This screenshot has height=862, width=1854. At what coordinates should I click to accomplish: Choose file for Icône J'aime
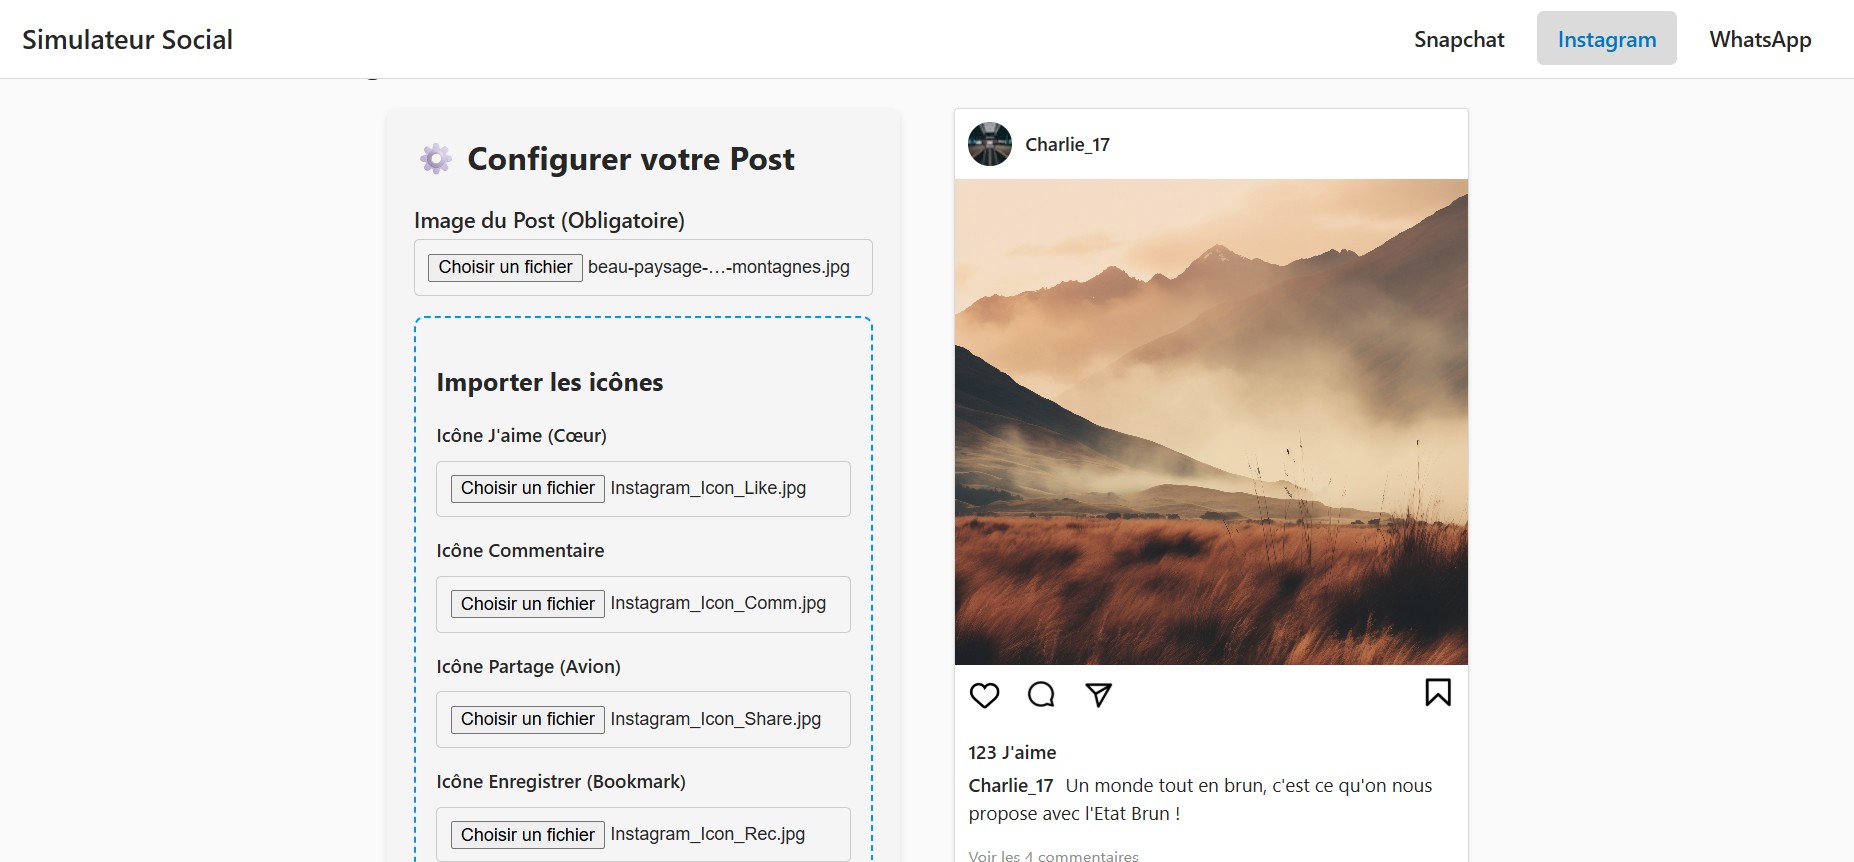[527, 488]
